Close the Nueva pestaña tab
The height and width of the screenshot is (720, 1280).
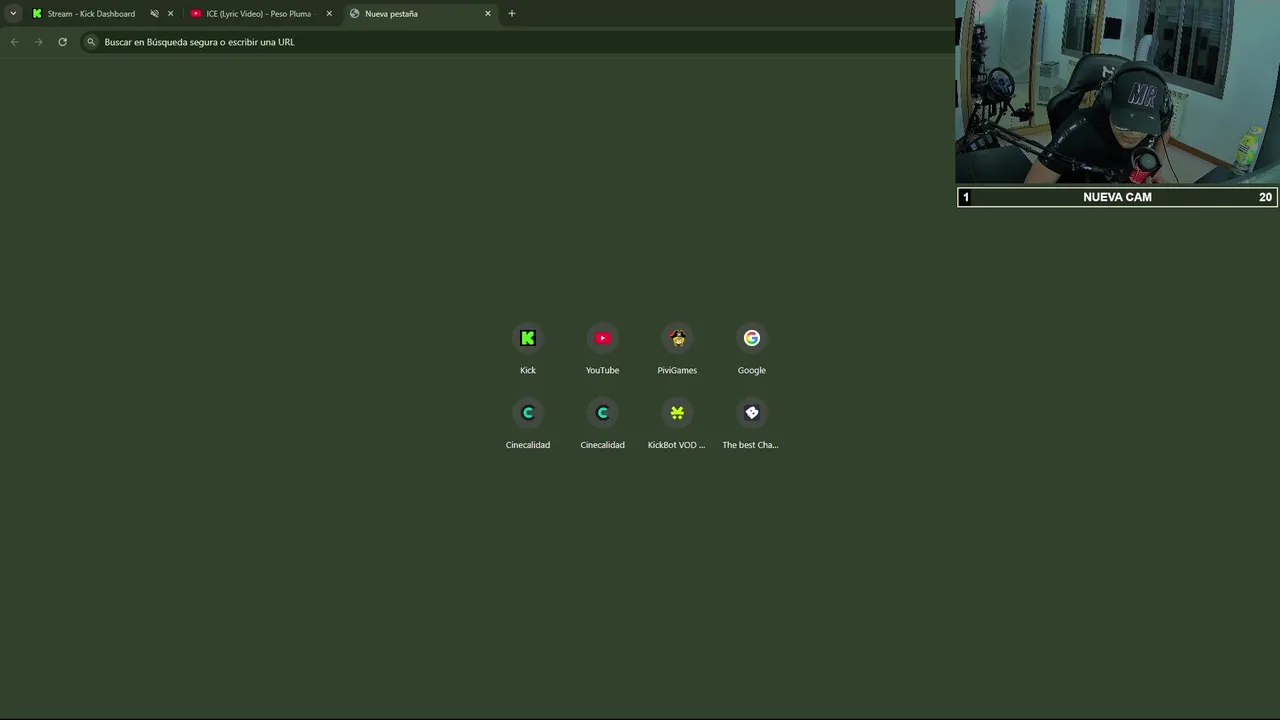(488, 14)
